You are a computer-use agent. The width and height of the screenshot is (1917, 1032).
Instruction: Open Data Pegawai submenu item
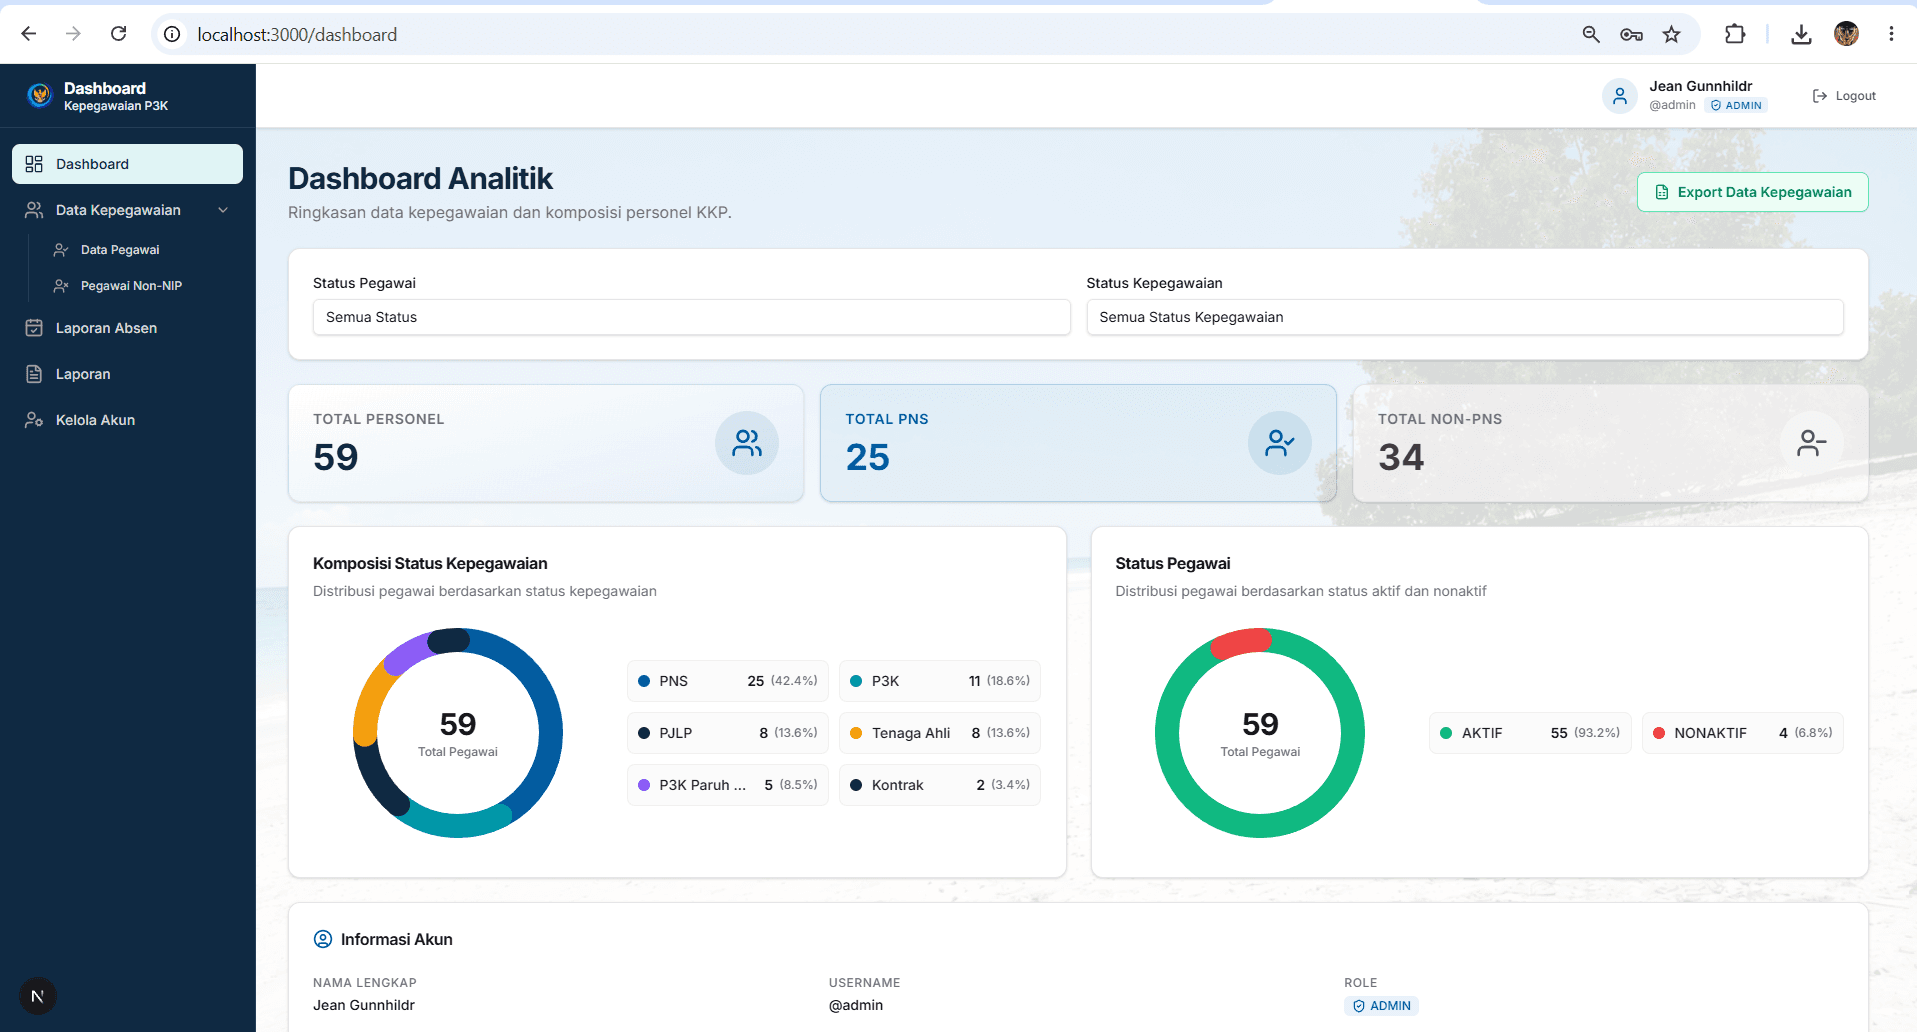point(120,250)
